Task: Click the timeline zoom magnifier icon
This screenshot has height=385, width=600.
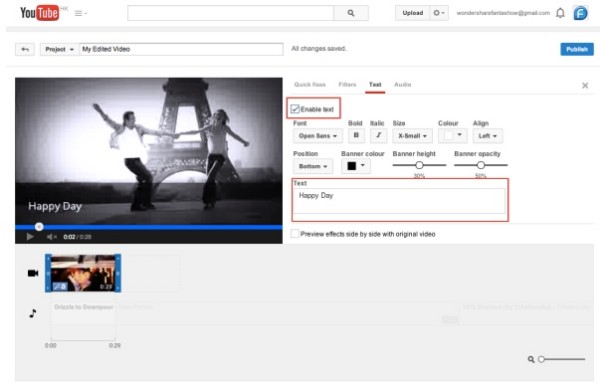Action: (531, 359)
